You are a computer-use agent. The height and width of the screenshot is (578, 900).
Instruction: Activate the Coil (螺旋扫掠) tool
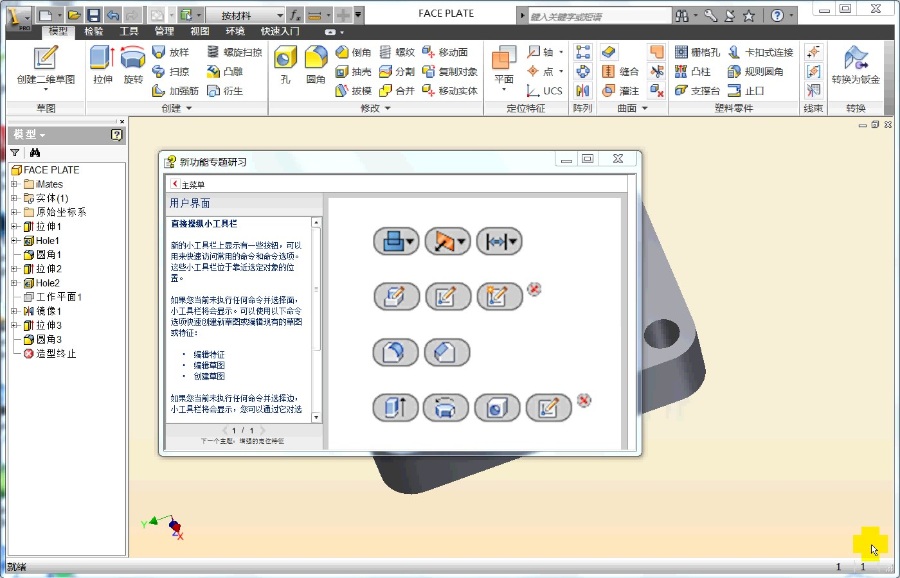click(x=235, y=52)
